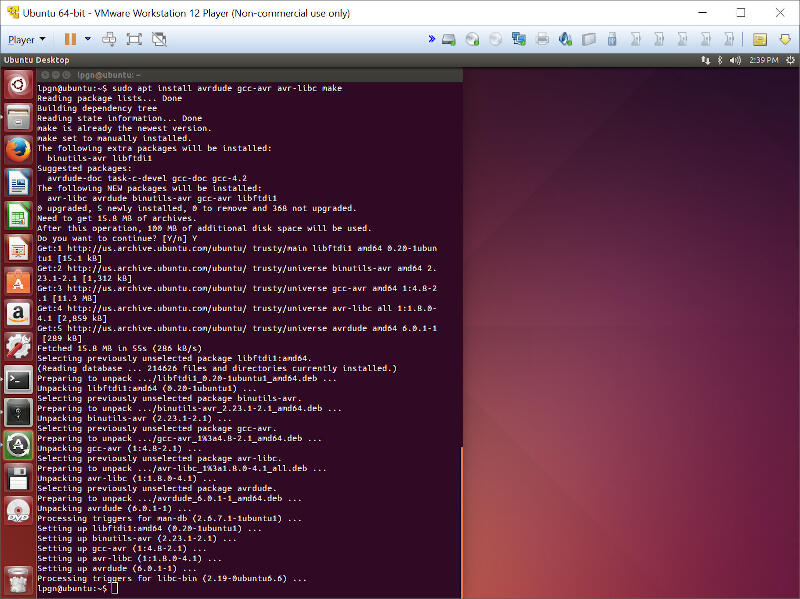Click the printer device icon
The height and width of the screenshot is (599, 800).
[542, 39]
